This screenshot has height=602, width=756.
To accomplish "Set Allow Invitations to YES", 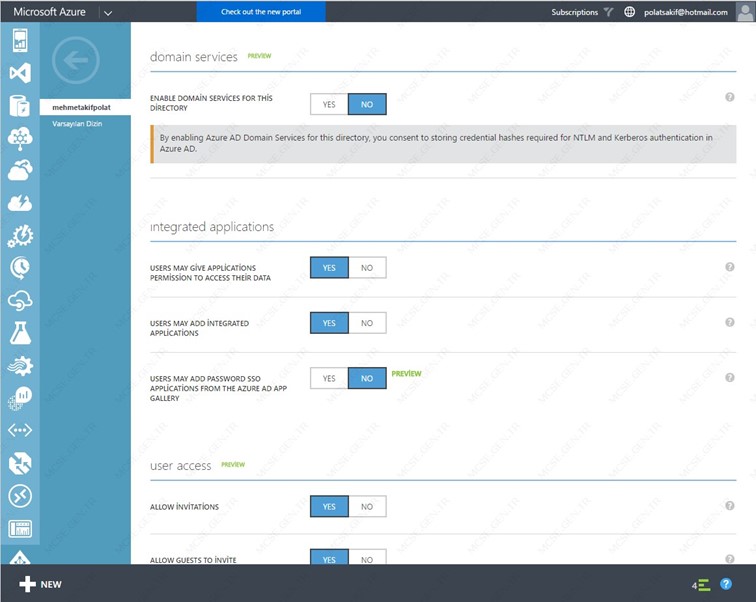I will point(329,507).
